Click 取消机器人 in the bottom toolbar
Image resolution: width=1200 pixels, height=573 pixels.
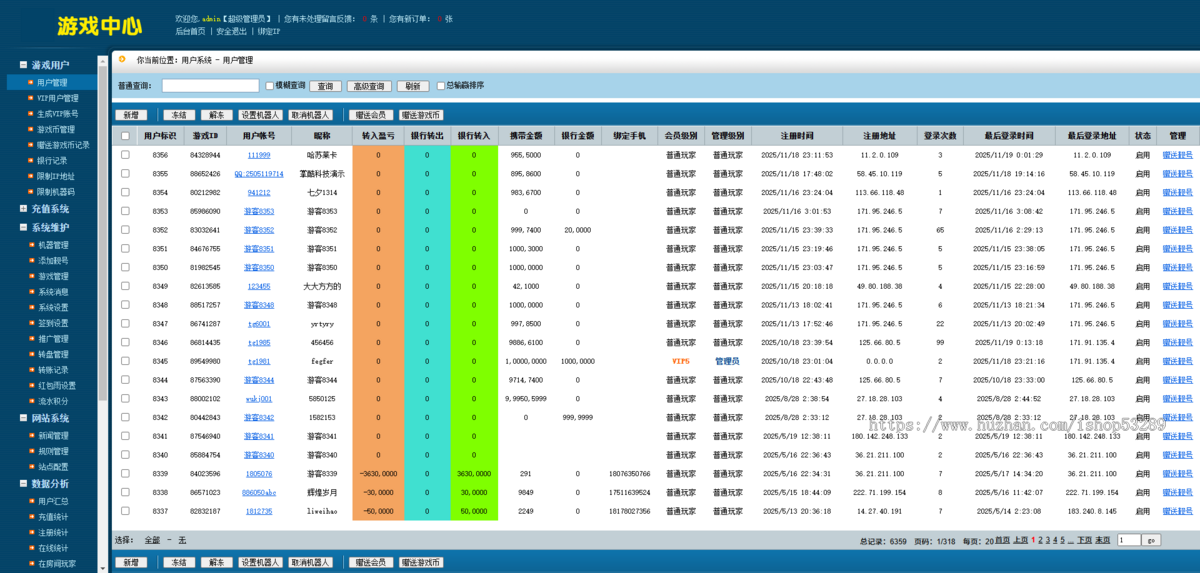311,563
